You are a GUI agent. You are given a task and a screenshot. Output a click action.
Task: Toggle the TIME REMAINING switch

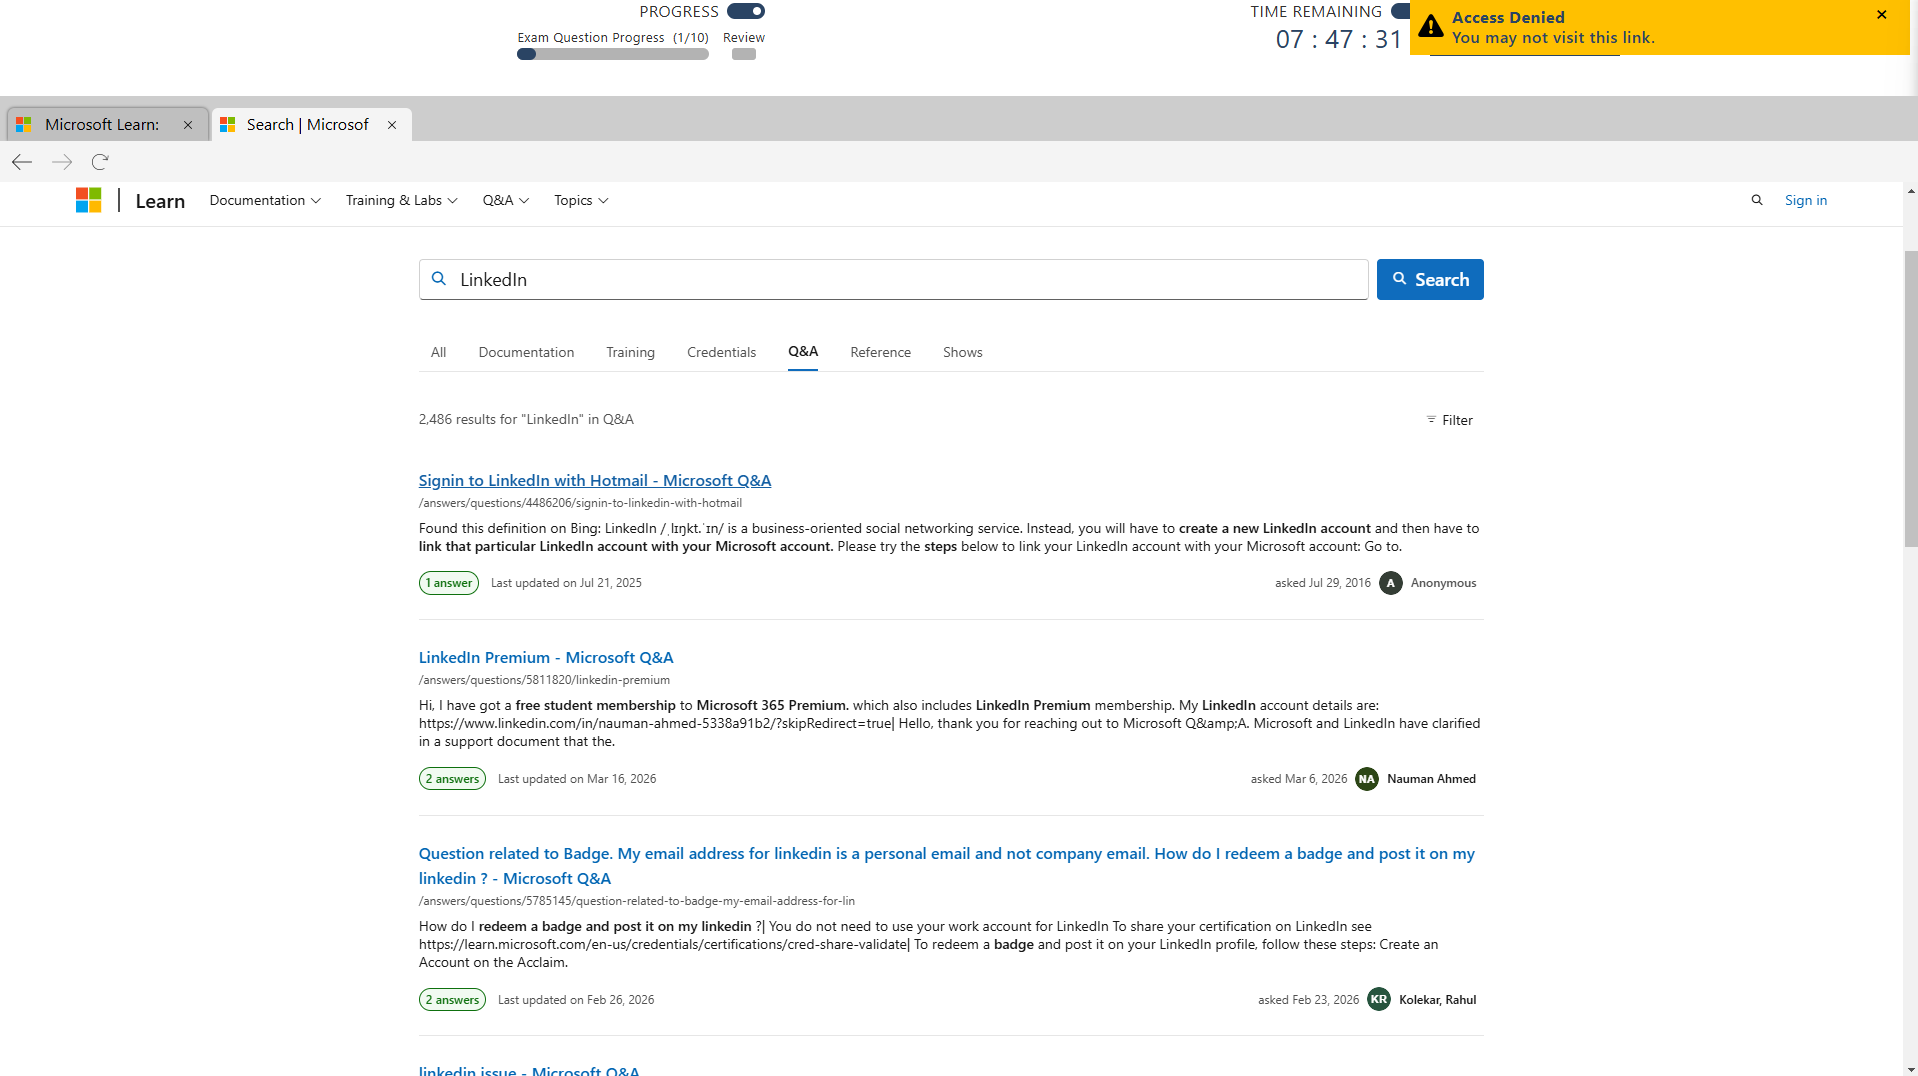click(x=1399, y=11)
